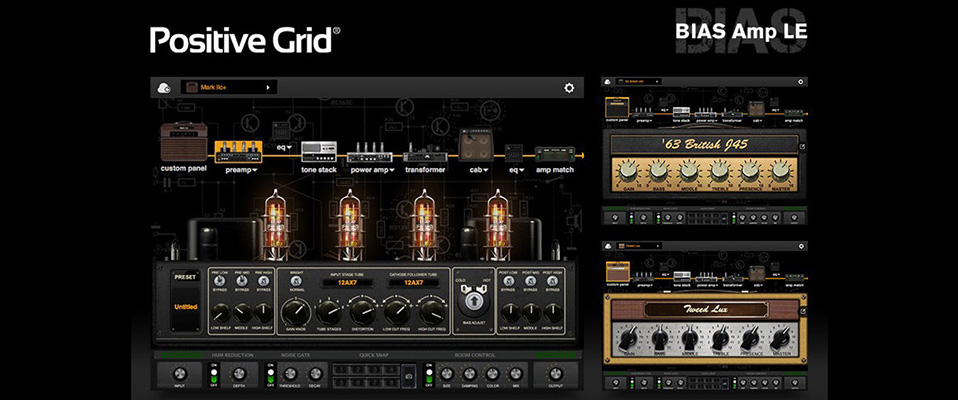The width and height of the screenshot is (958, 400).
Task: Select custom panel module in Tweed Lux window
Action: pyautogui.click(x=617, y=272)
